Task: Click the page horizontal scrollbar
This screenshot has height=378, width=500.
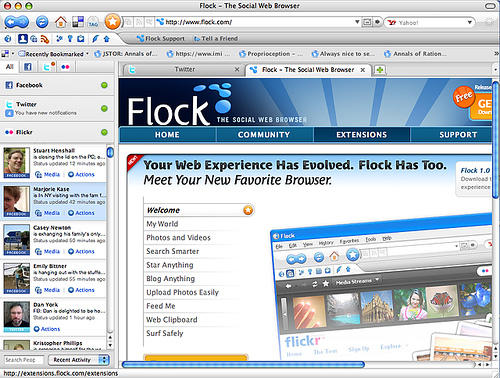Action: [243, 364]
